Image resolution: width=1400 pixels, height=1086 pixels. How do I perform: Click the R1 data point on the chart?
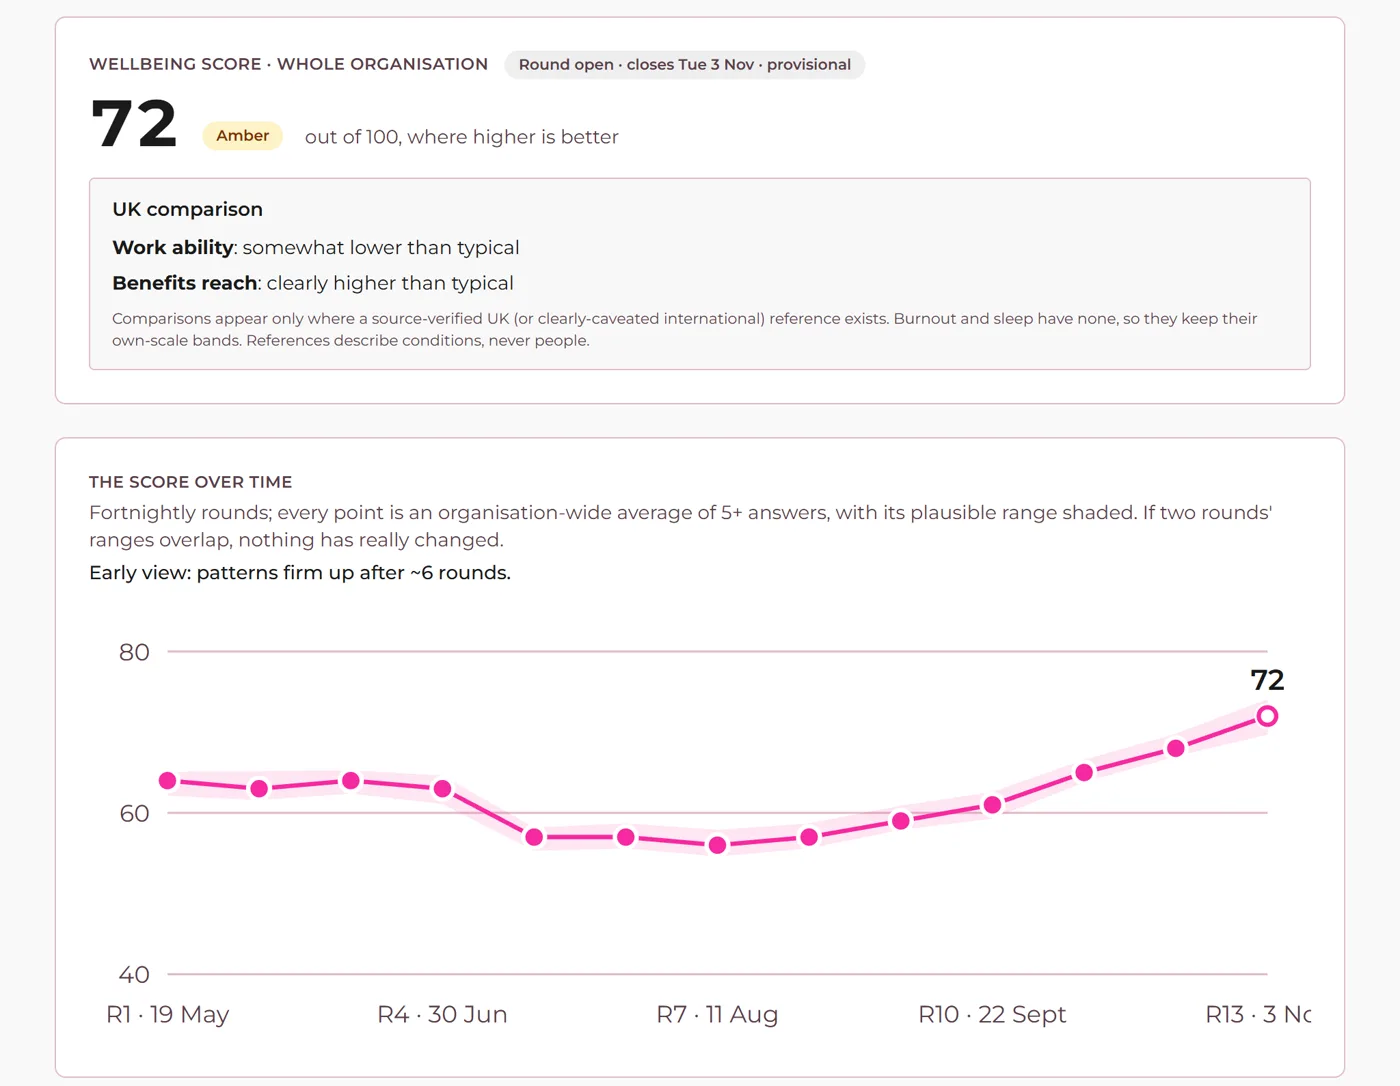point(168,781)
